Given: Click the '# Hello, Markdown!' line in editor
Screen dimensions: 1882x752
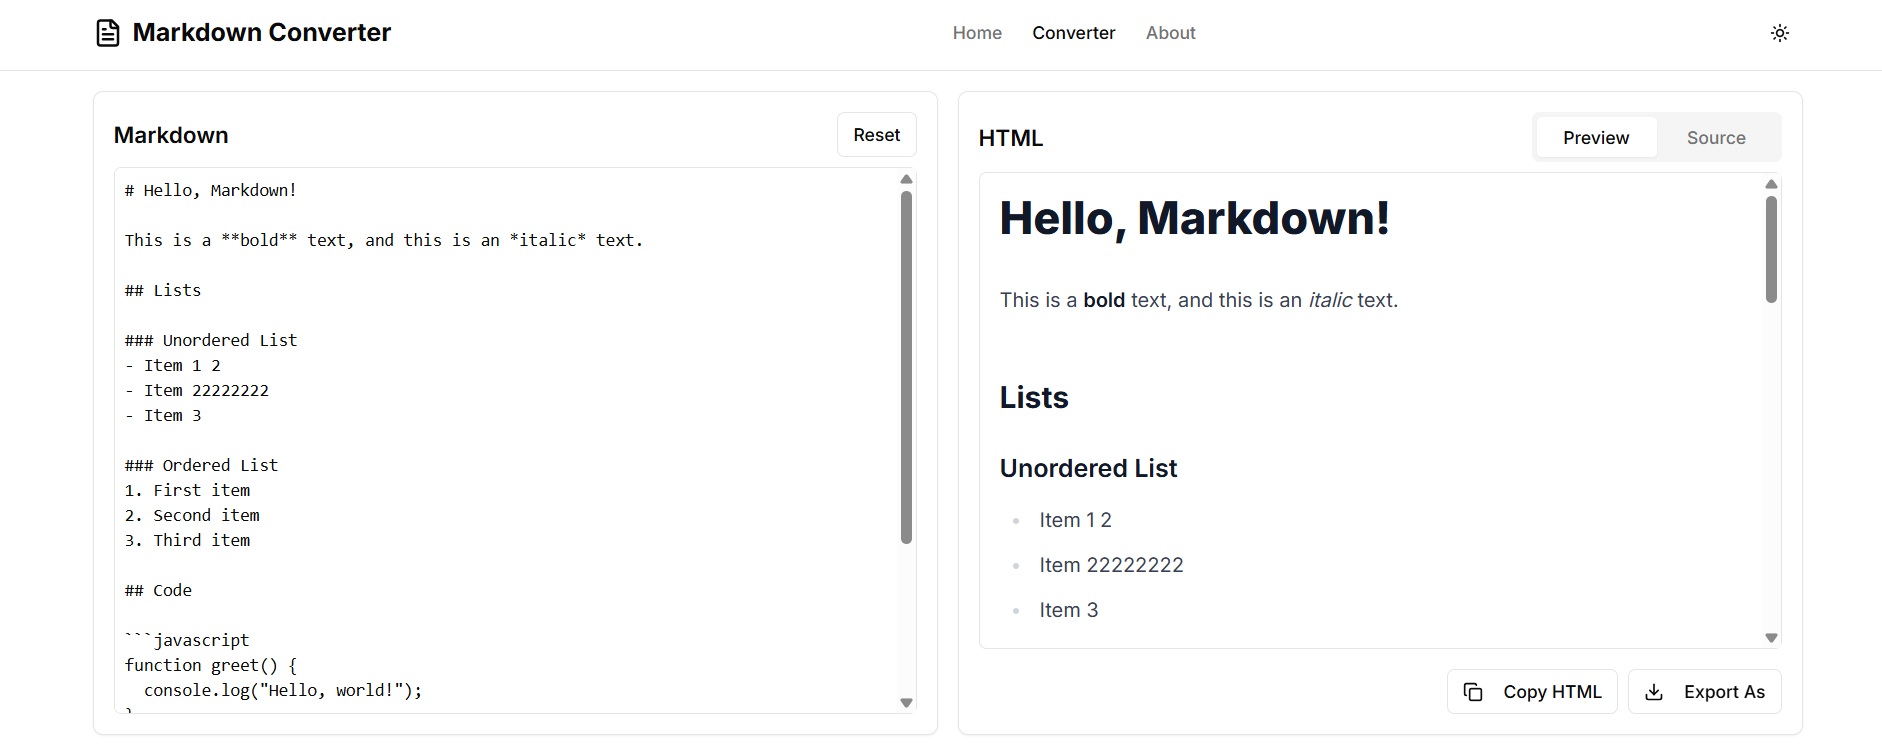Looking at the screenshot, I should coord(211,190).
